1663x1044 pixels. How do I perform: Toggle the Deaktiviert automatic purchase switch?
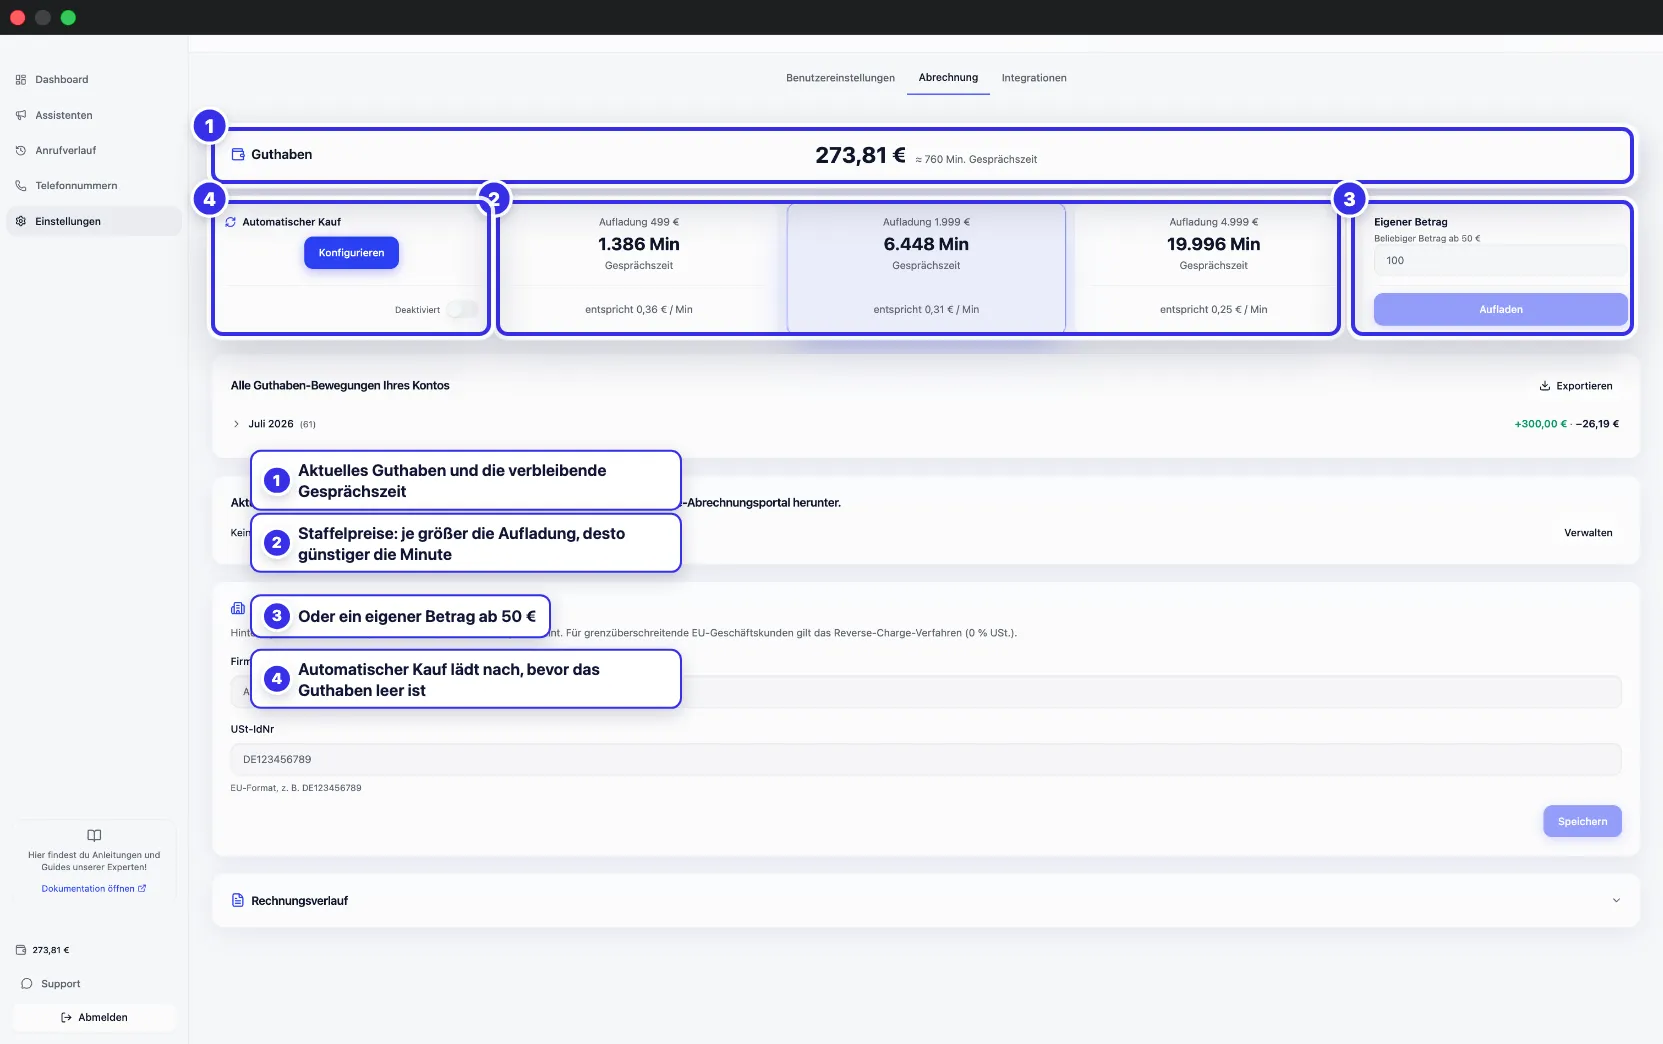pyautogui.click(x=462, y=310)
